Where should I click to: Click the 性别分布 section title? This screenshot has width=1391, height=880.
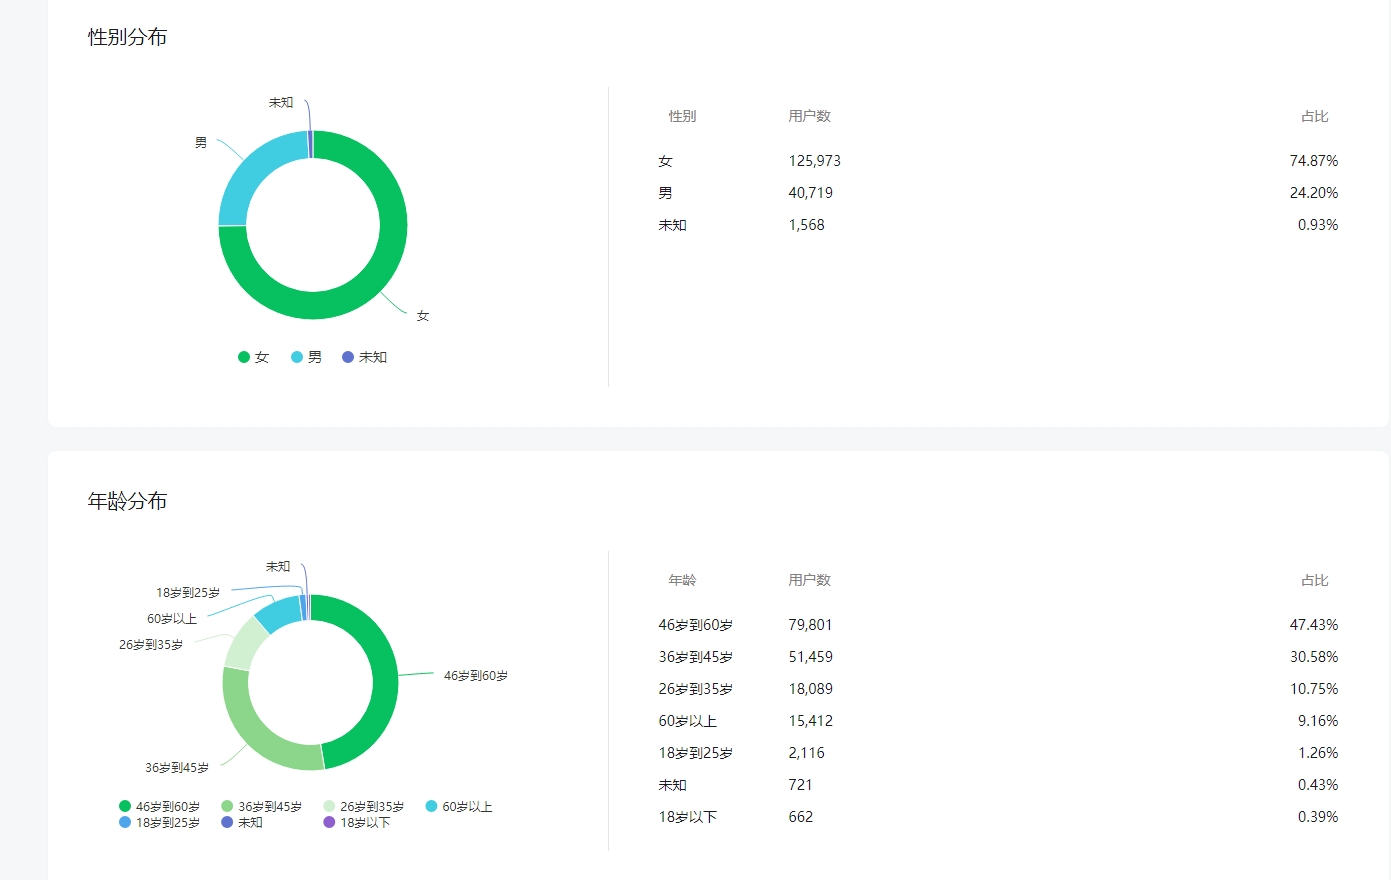127,37
